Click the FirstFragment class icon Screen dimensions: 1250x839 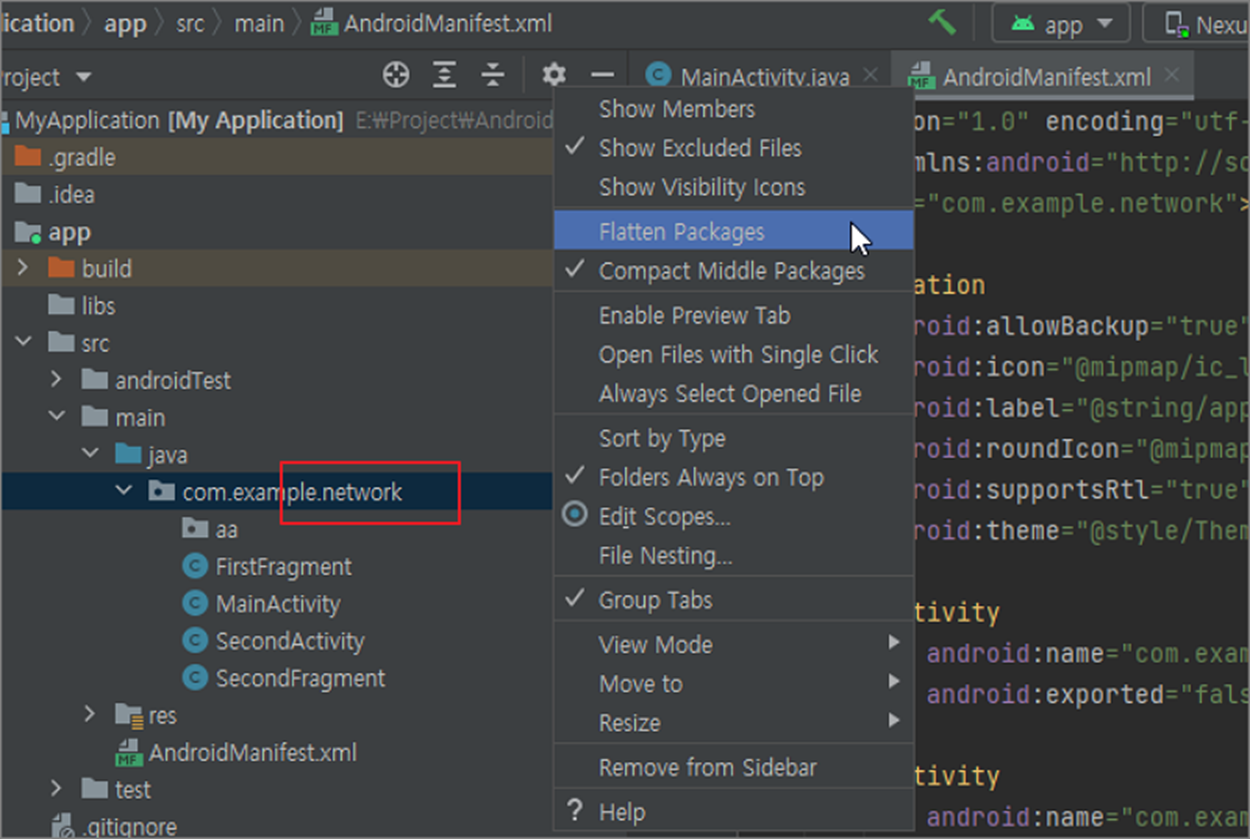[x=195, y=567]
